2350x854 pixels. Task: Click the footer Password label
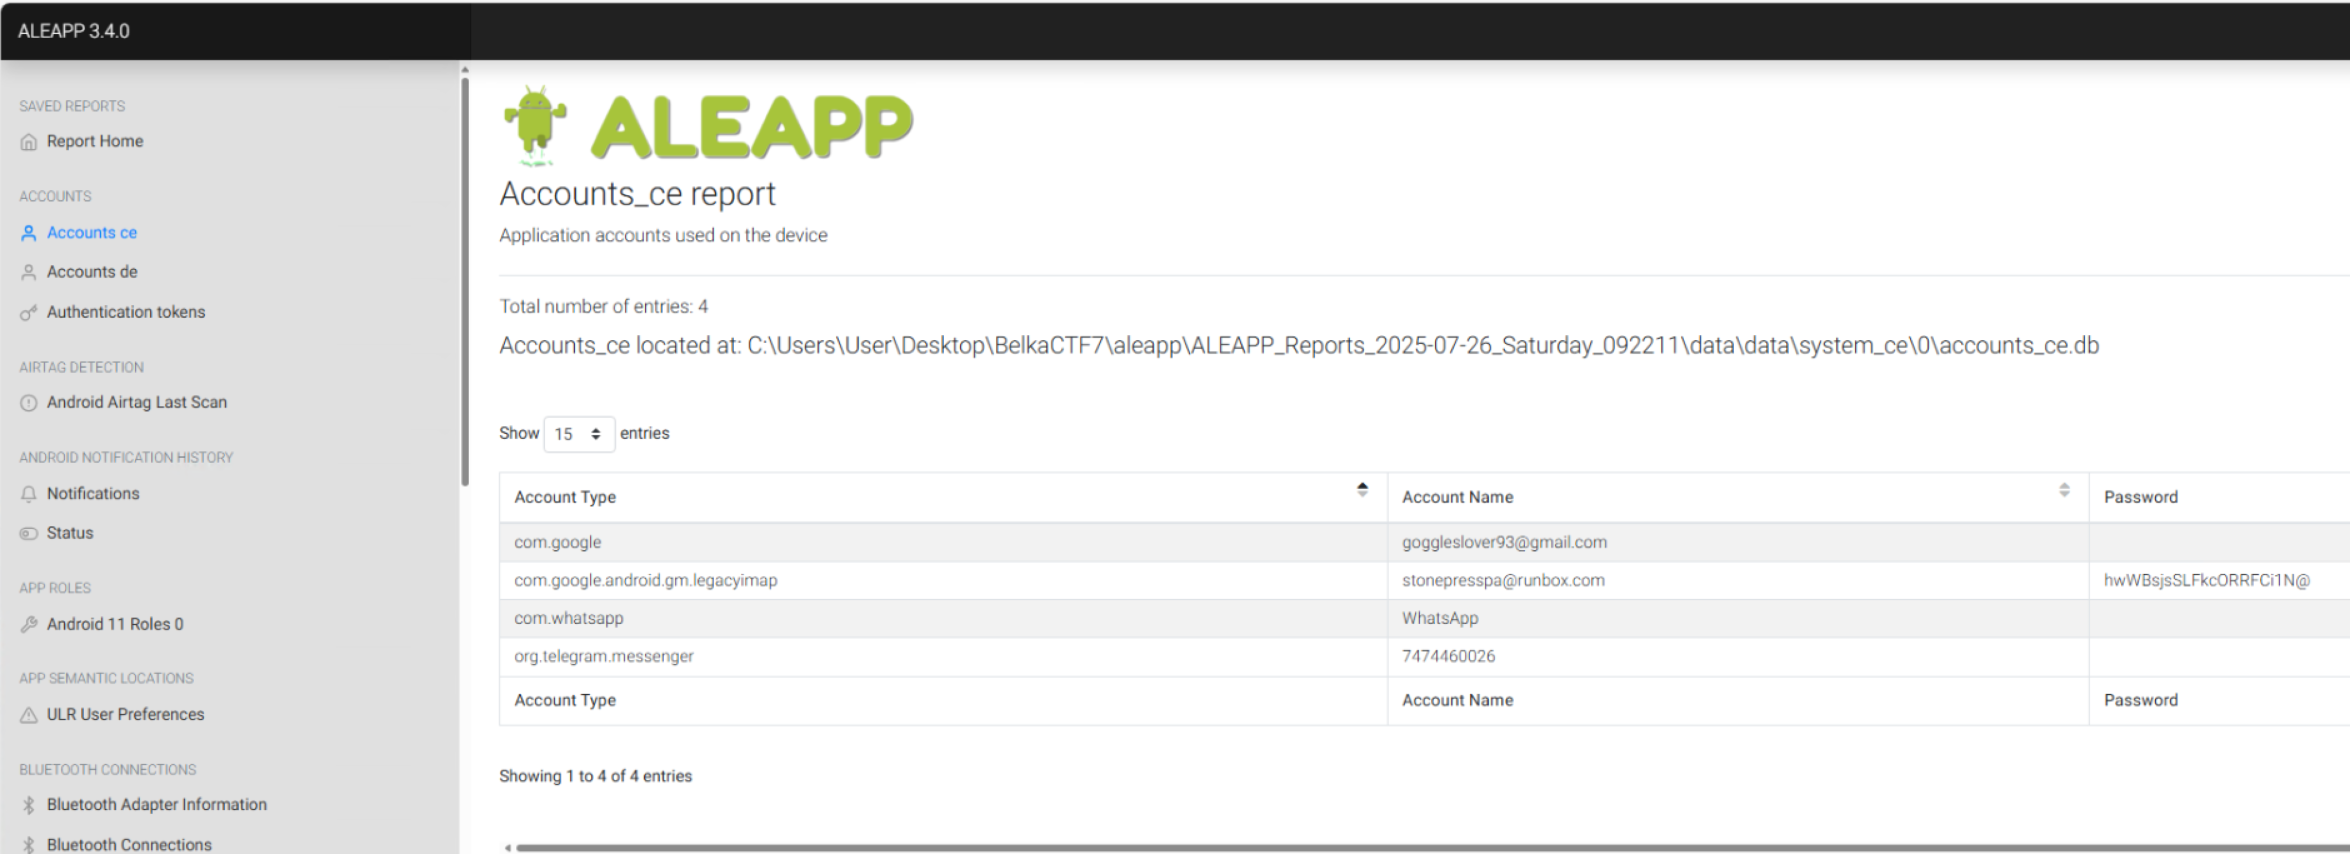click(x=2140, y=700)
